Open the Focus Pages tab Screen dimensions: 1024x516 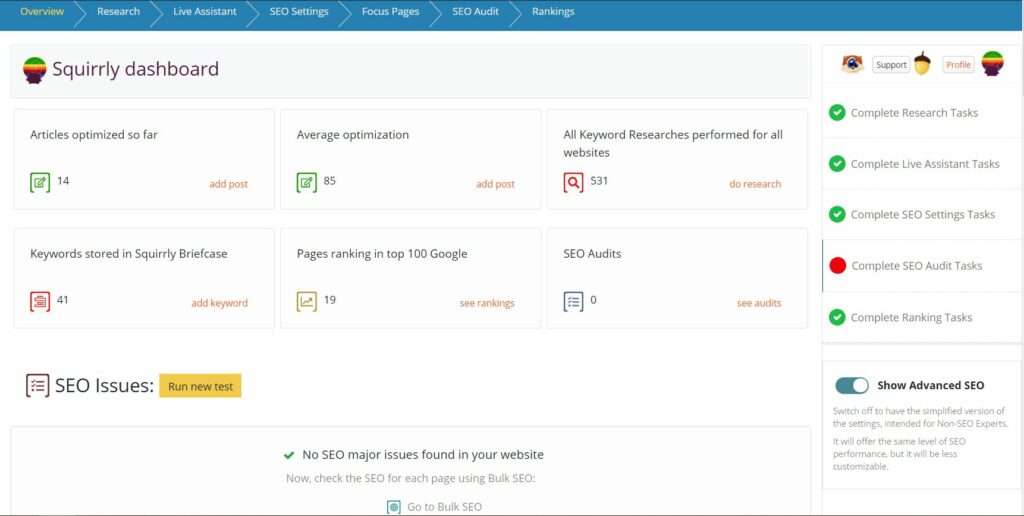click(390, 12)
